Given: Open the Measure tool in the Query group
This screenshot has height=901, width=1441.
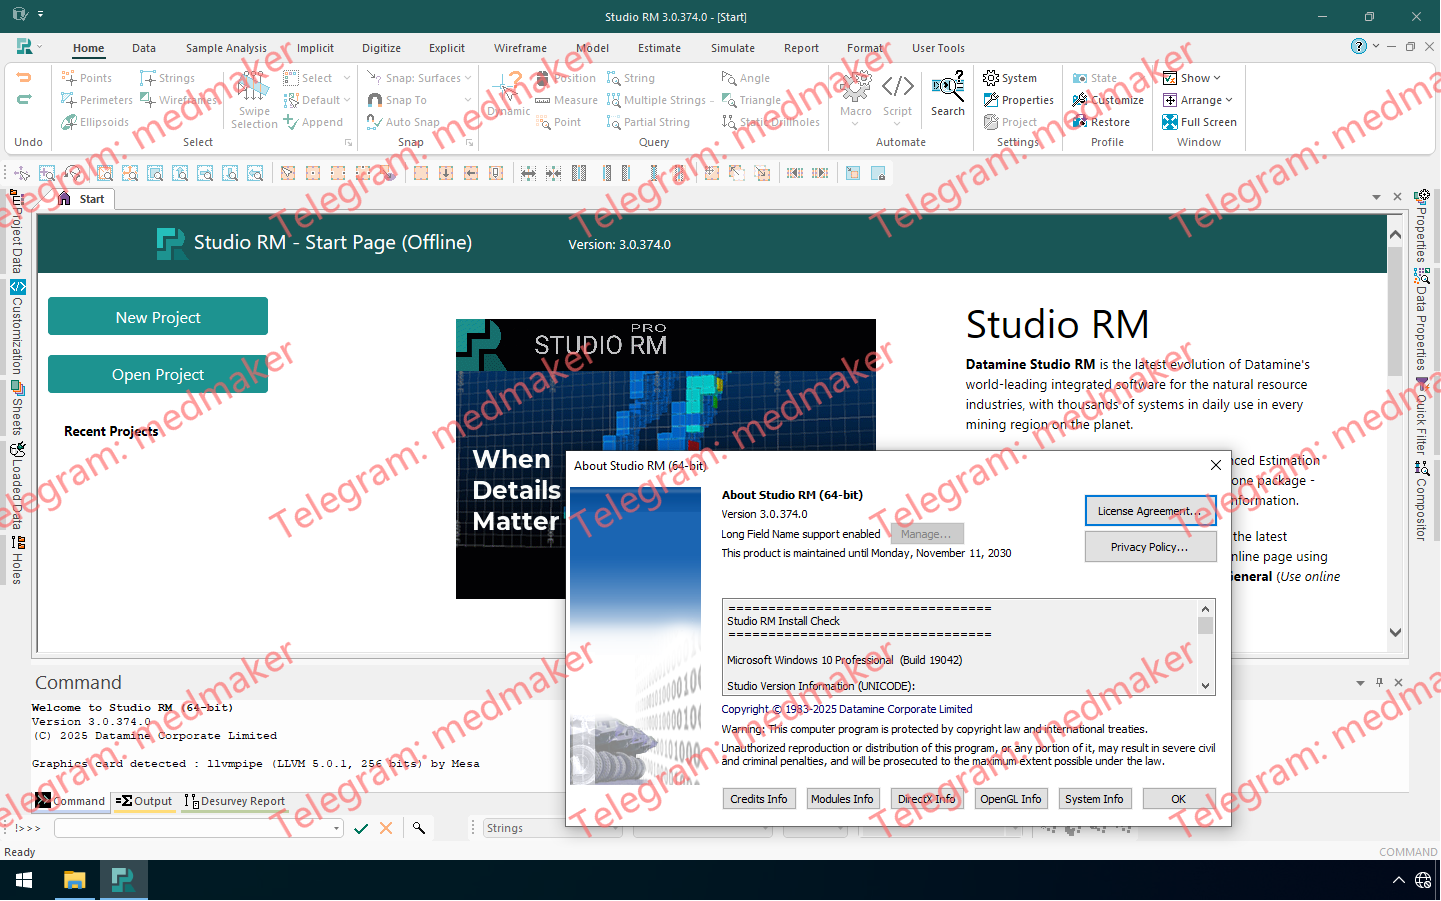Looking at the screenshot, I should point(566,99).
